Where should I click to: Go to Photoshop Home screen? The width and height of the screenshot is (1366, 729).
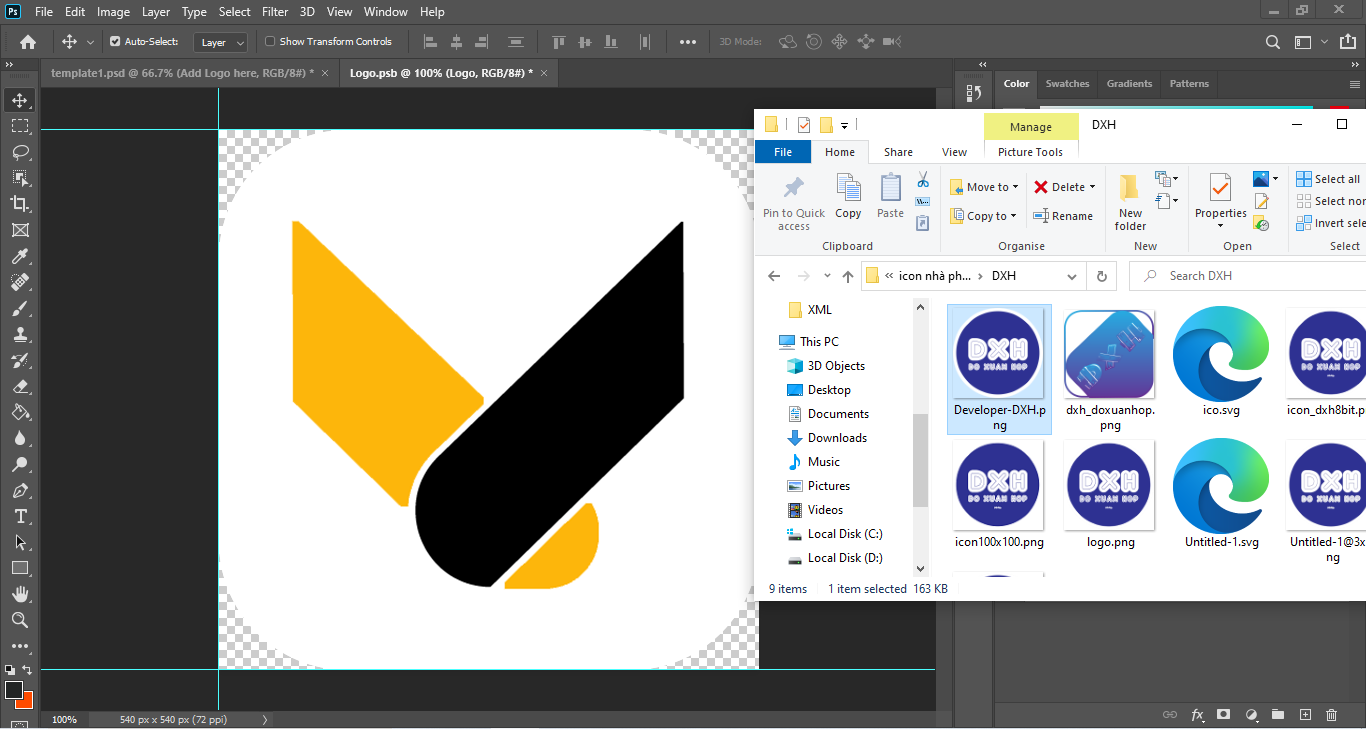28,42
